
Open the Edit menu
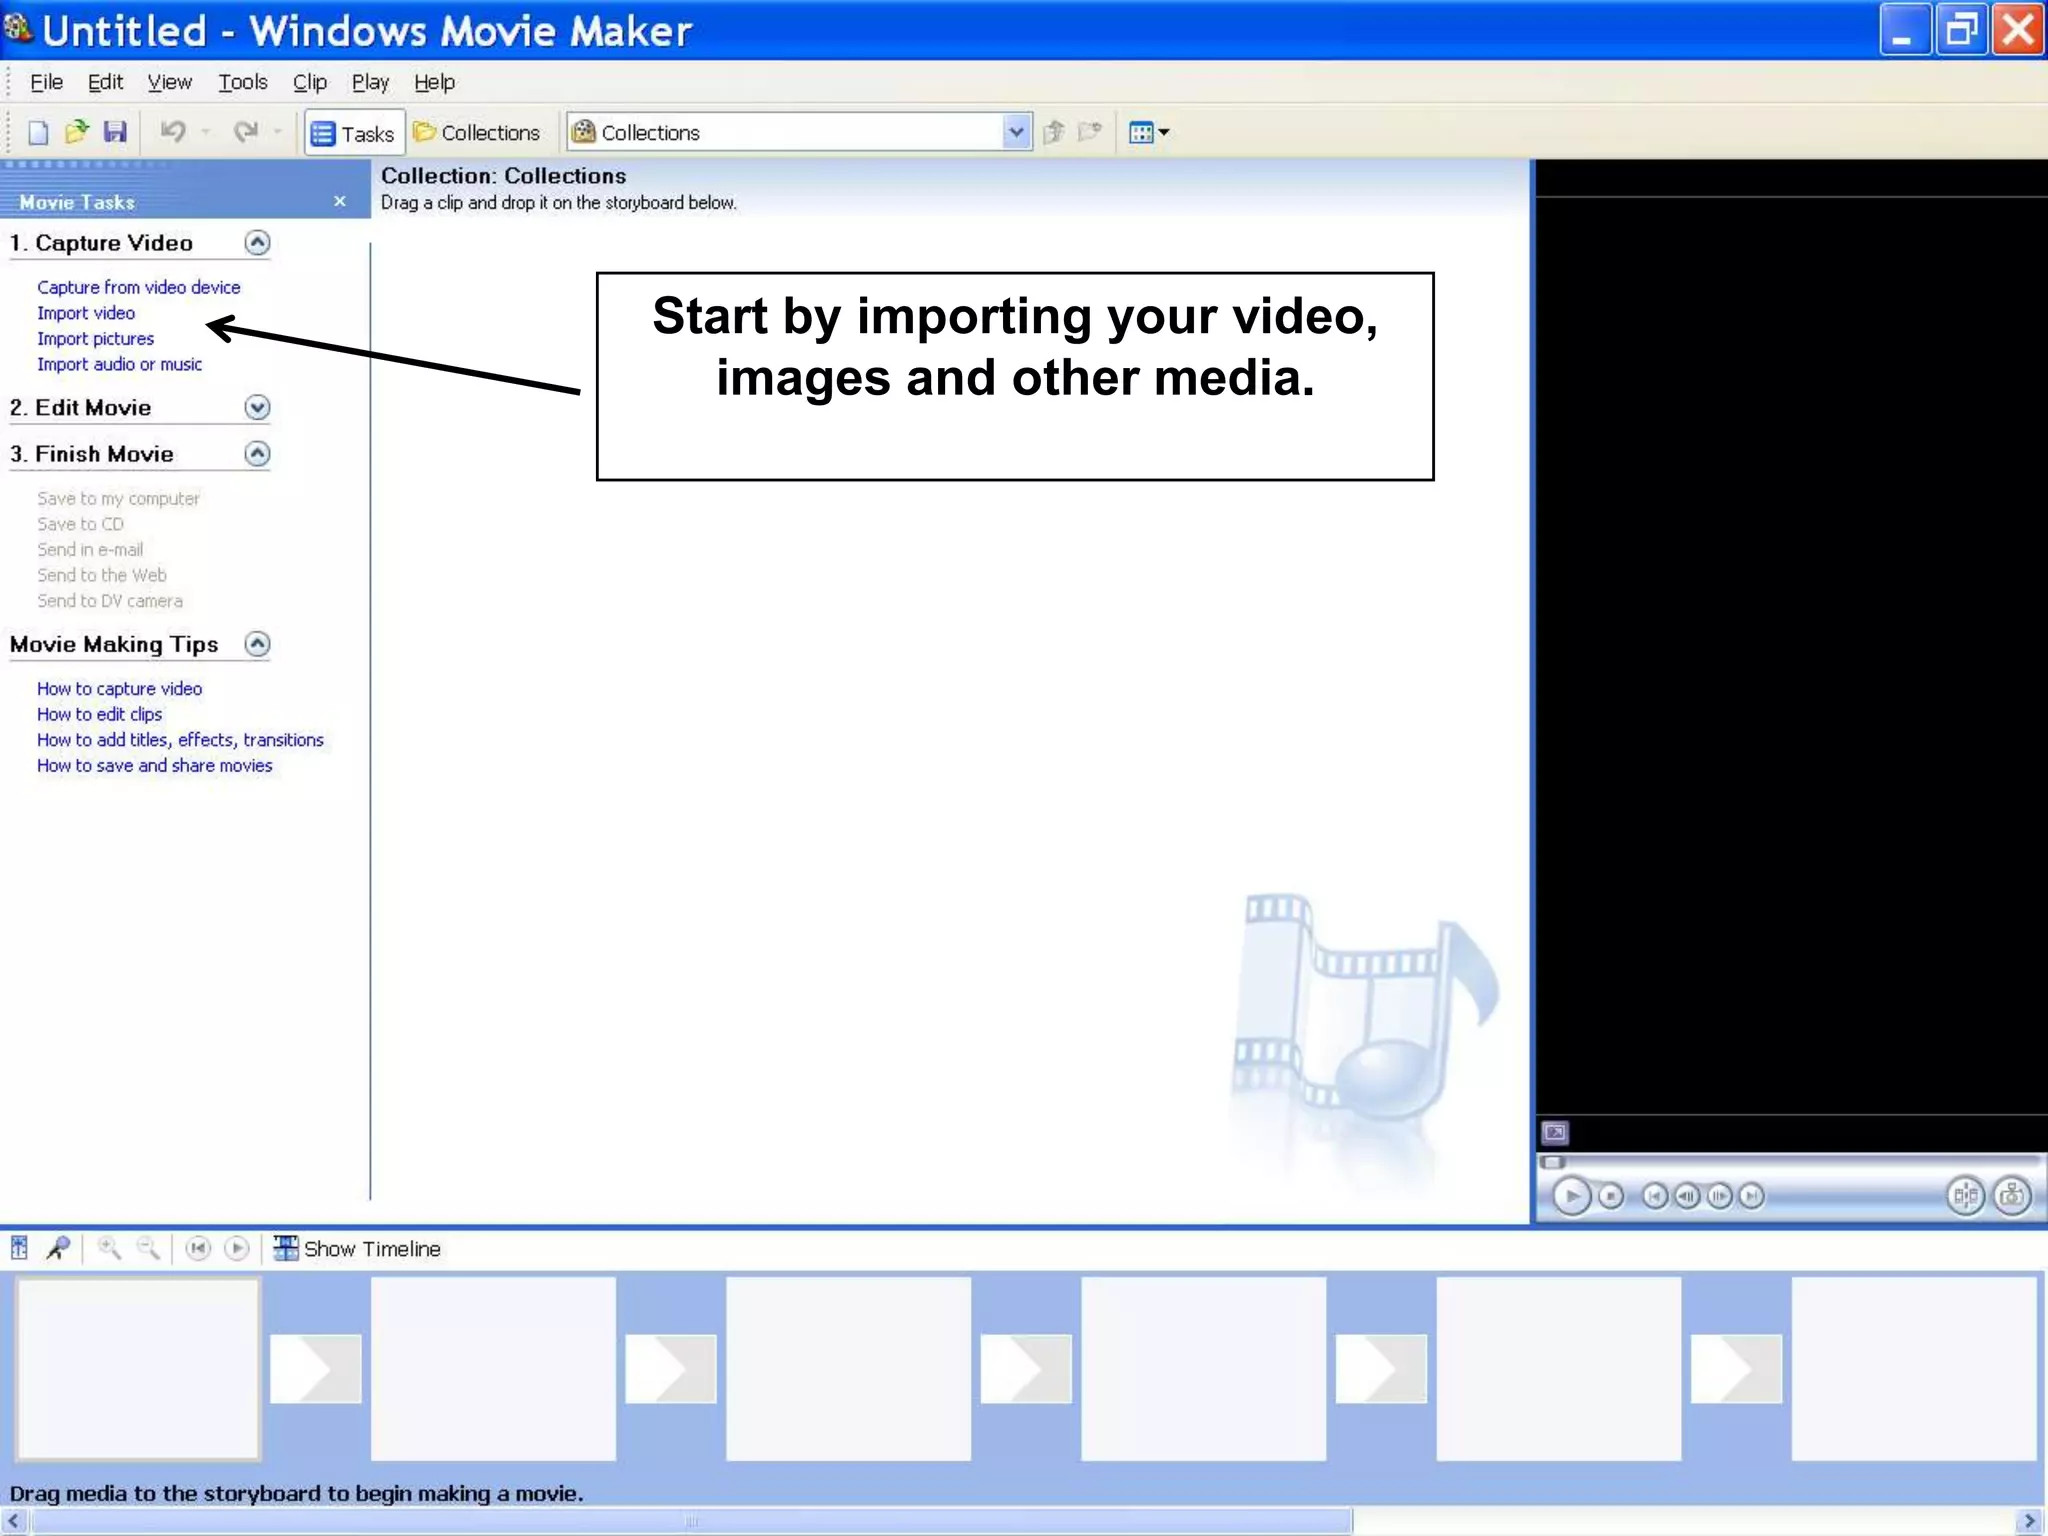[105, 82]
